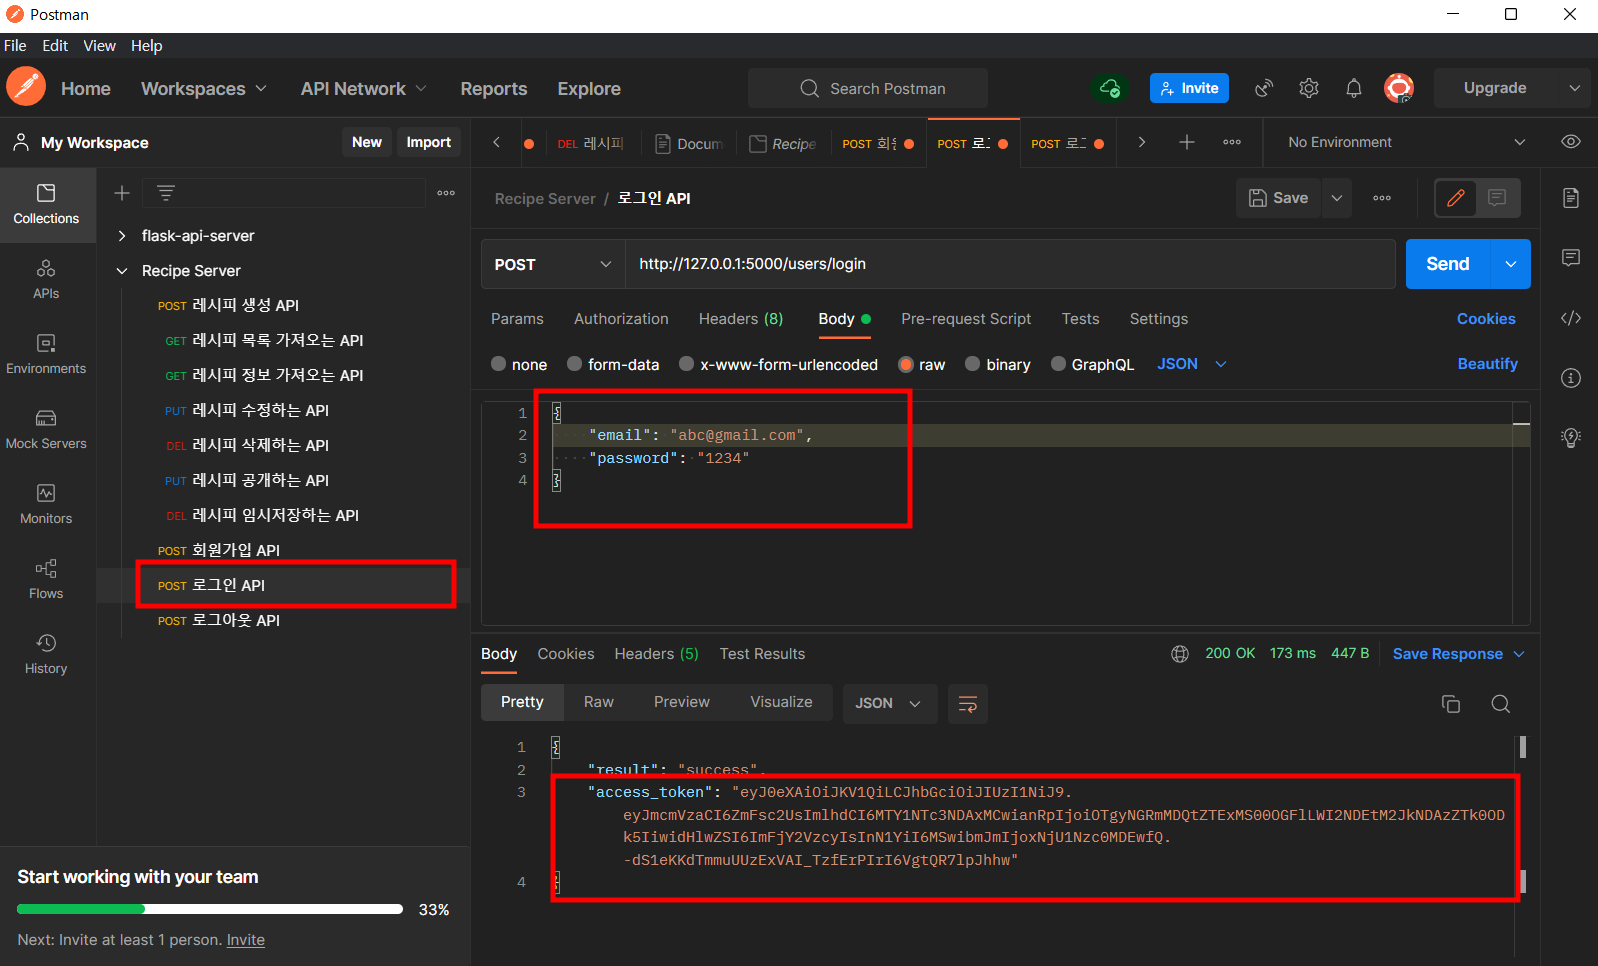
Task: Open the user avatar menu
Action: (x=1399, y=88)
